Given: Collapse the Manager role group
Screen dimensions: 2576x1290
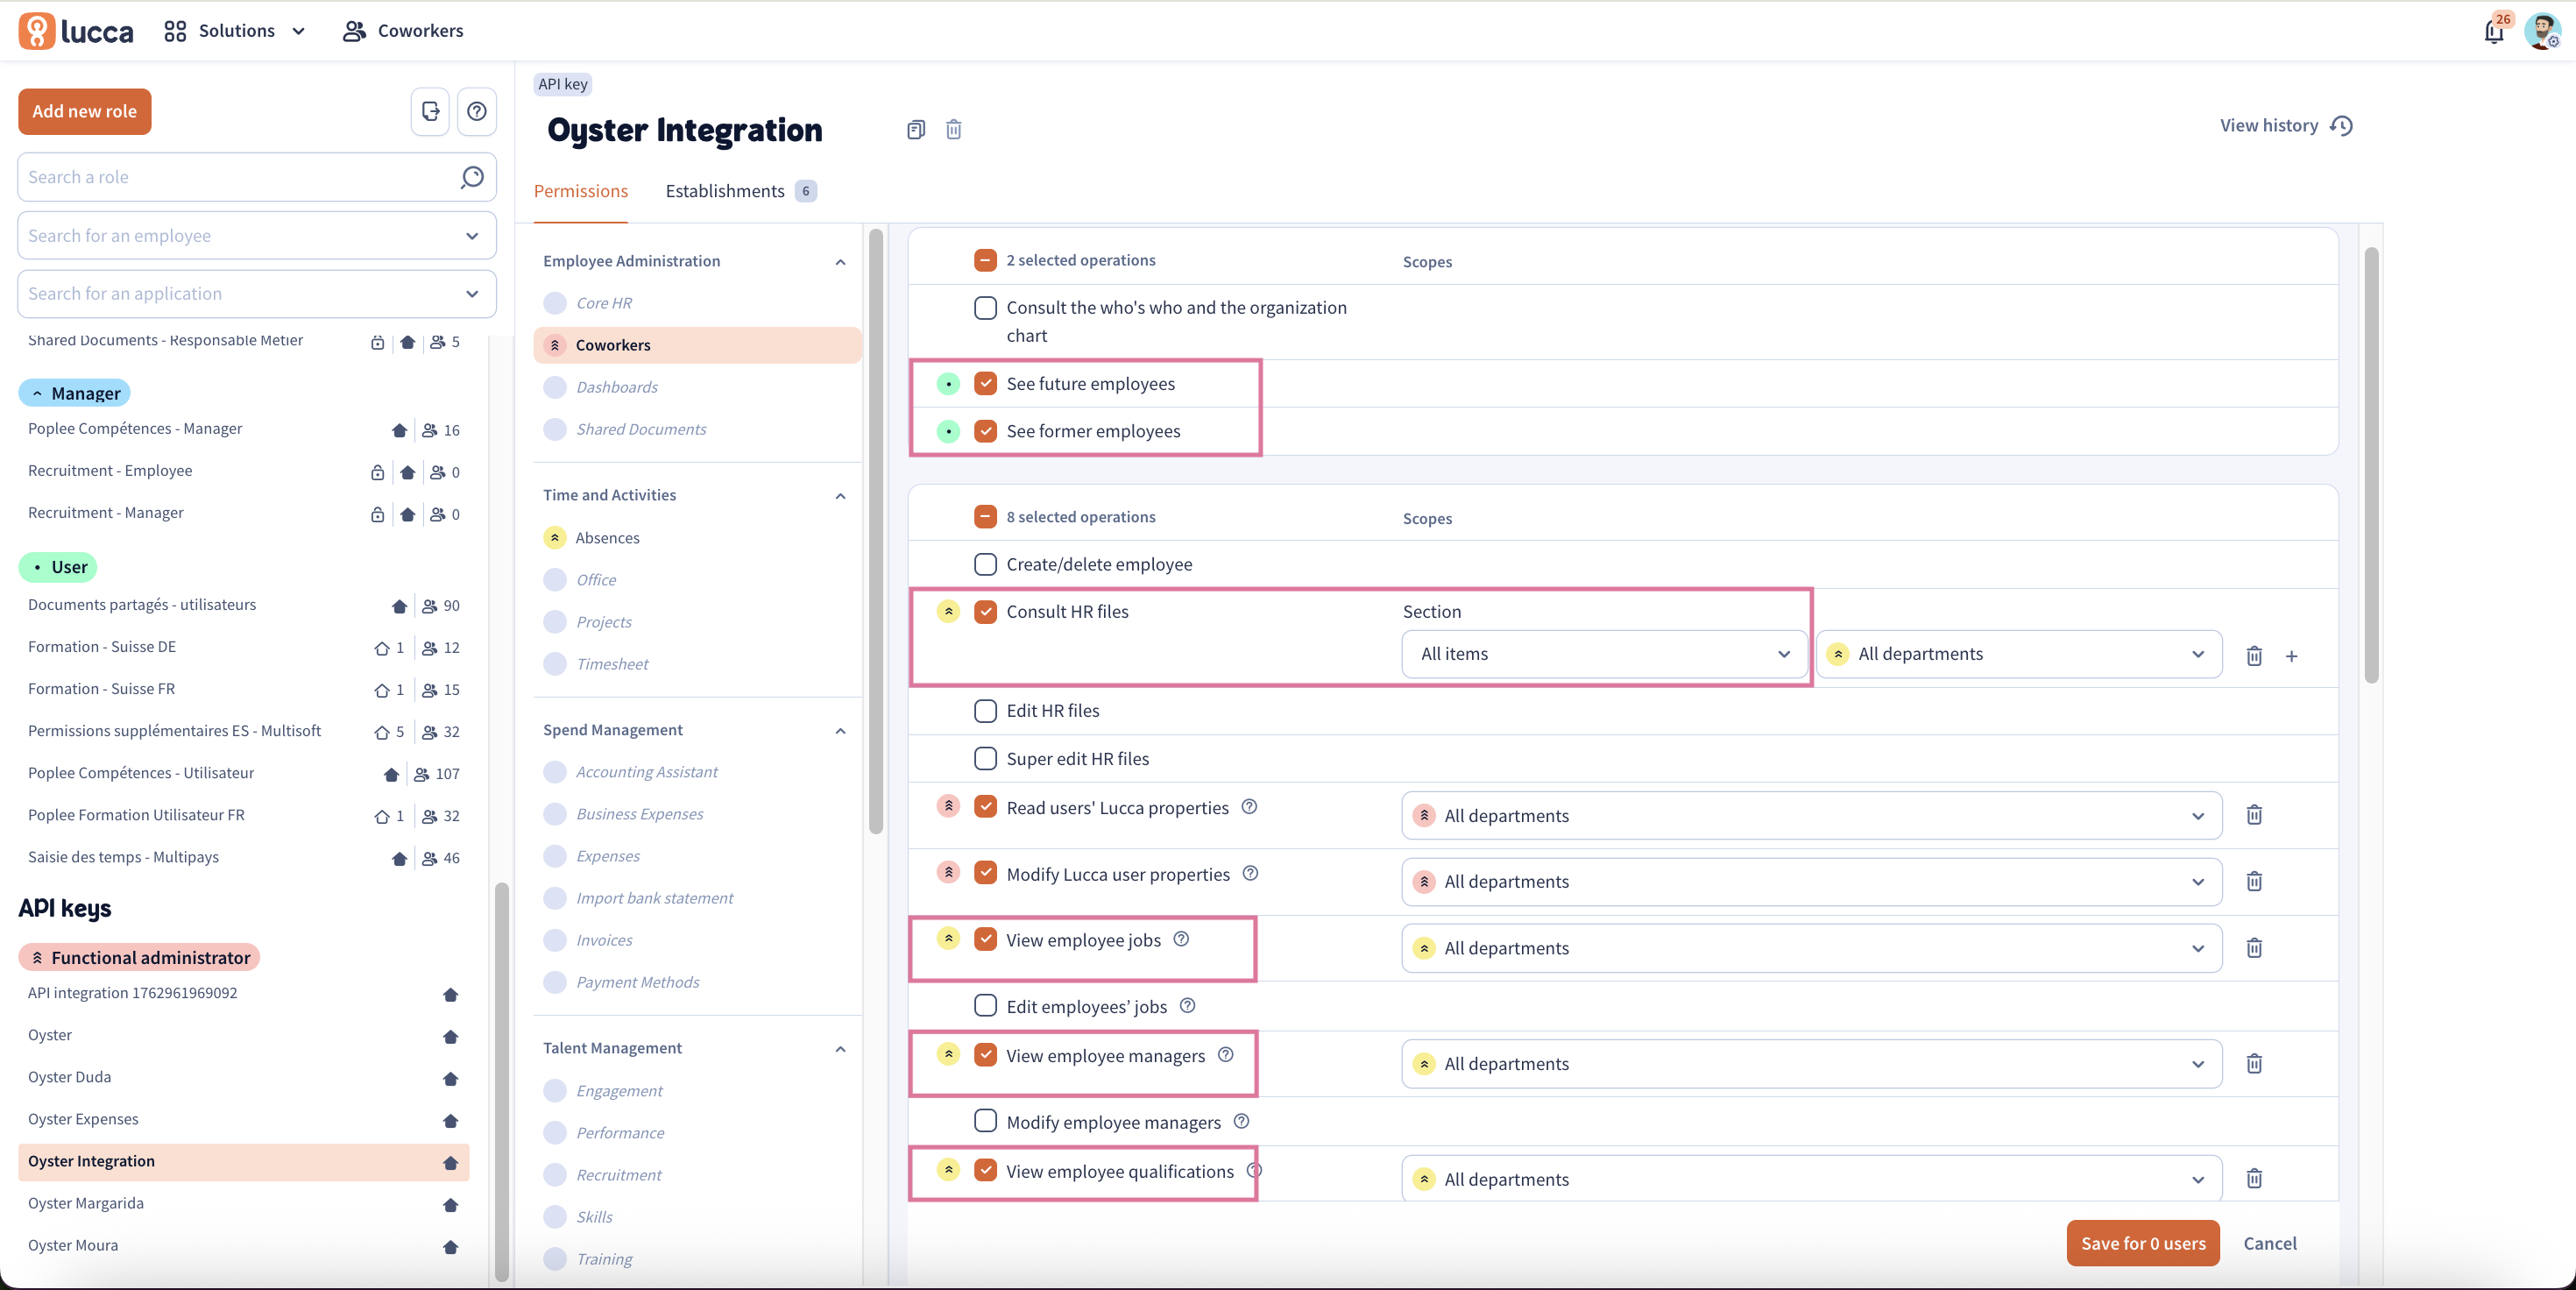Looking at the screenshot, I should coord(74,393).
